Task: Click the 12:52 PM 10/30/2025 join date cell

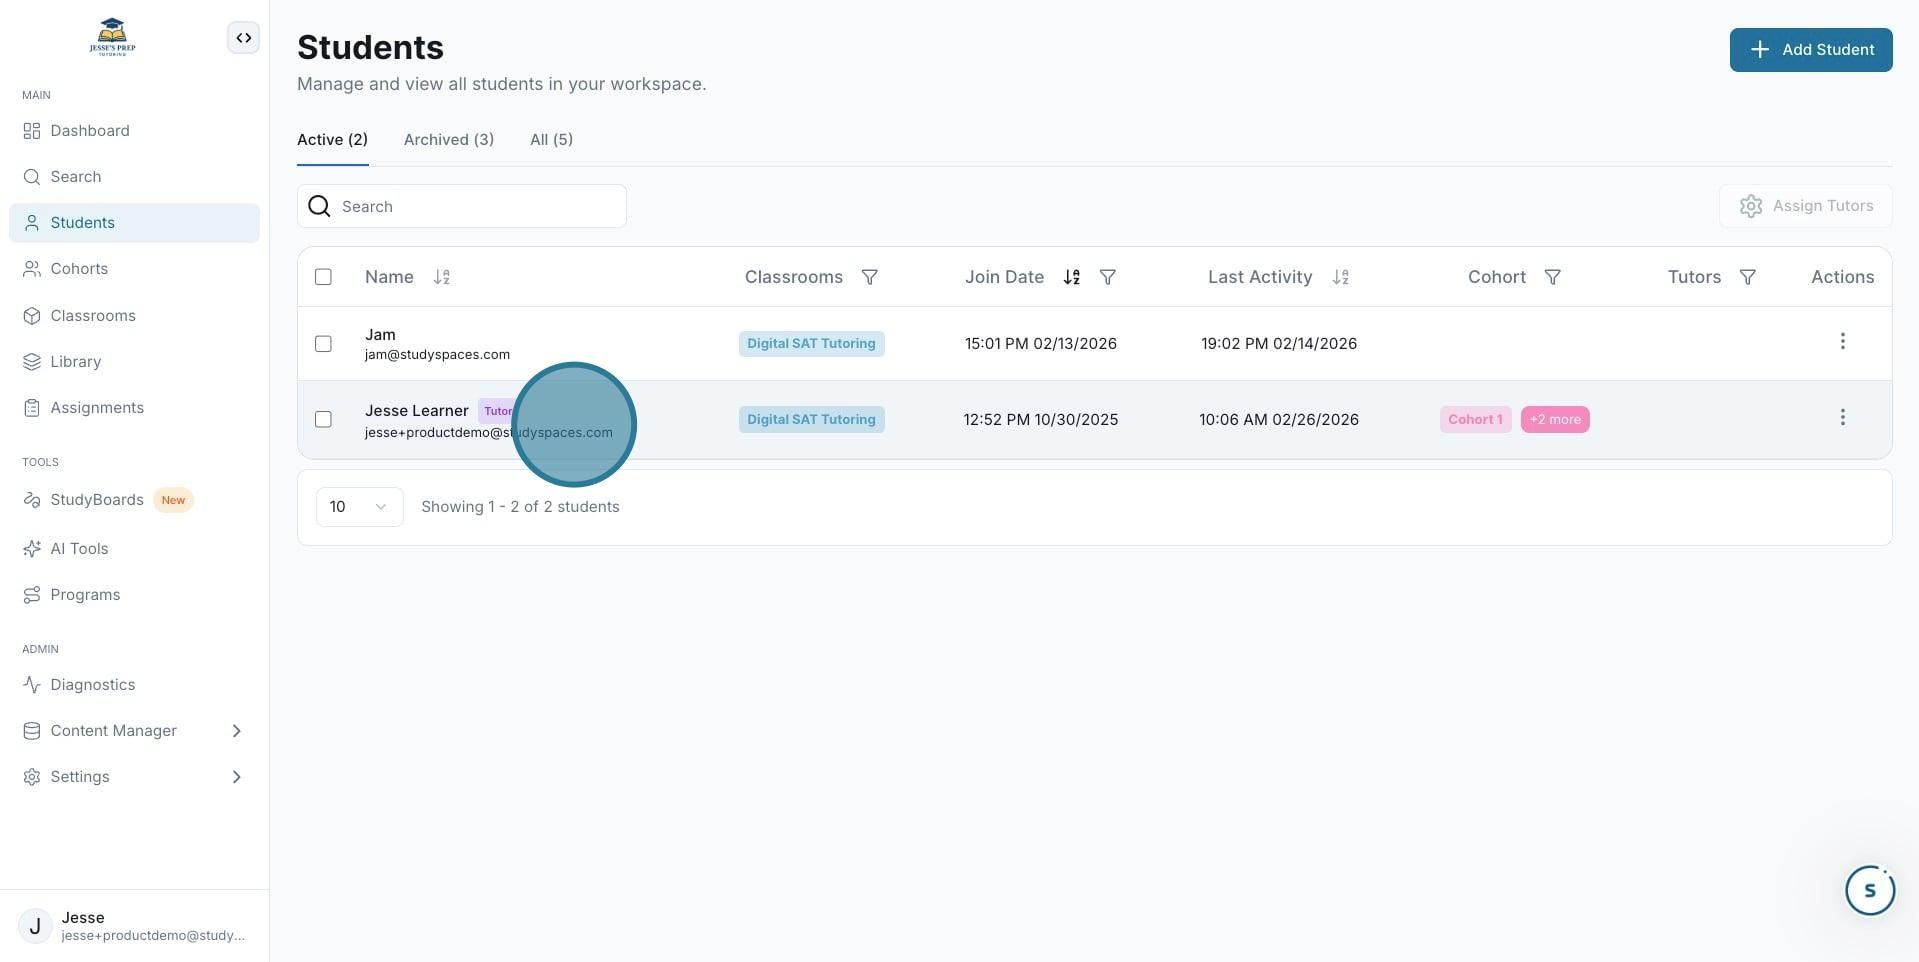Action: pyautogui.click(x=1040, y=420)
